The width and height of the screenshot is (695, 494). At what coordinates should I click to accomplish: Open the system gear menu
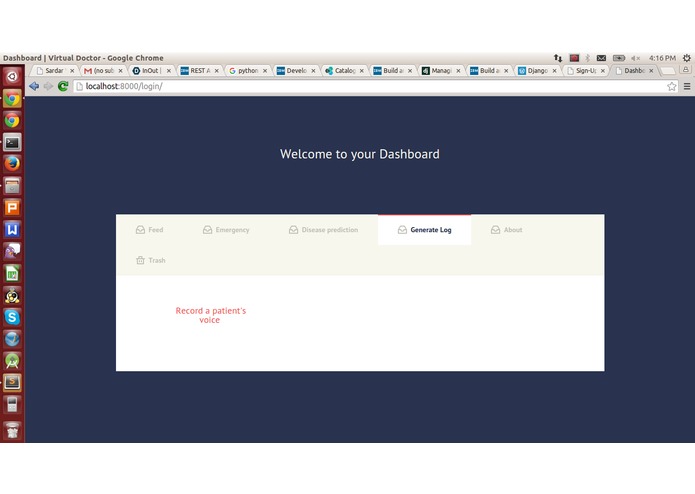(x=687, y=58)
